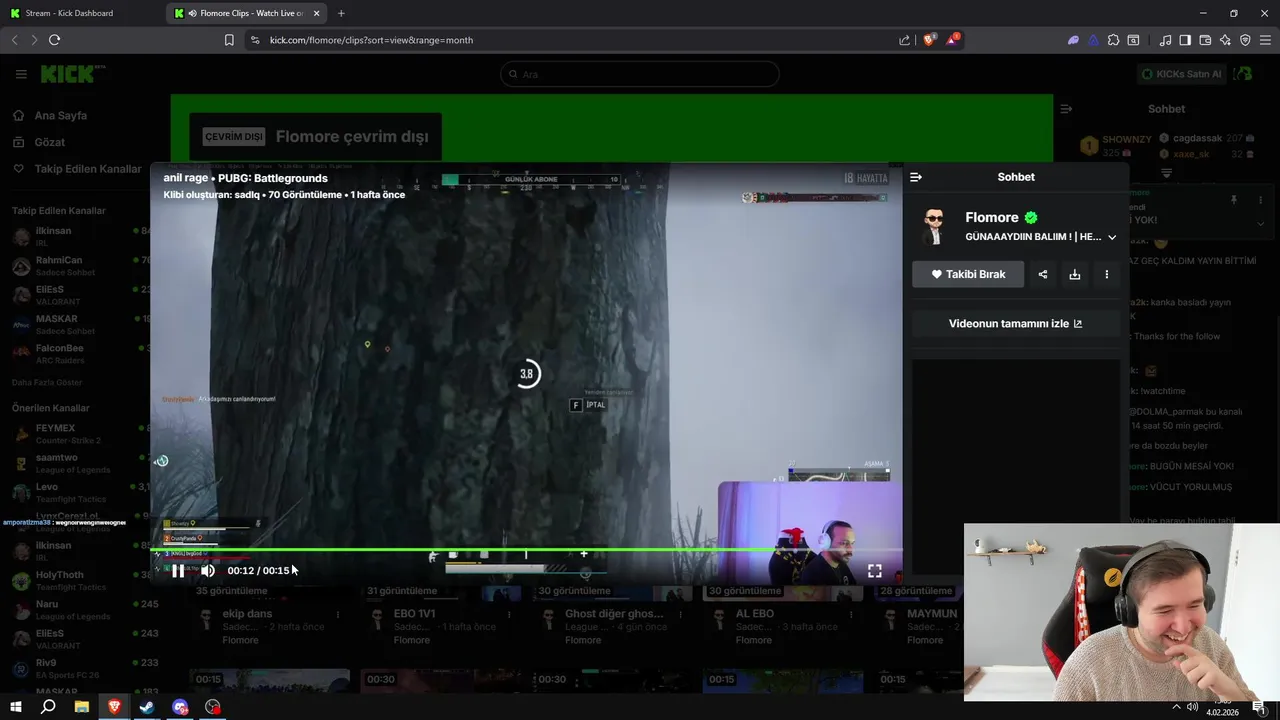Click Flomore avatar in clip panel
Viewport: 1280px width, 720px height.
(935, 226)
